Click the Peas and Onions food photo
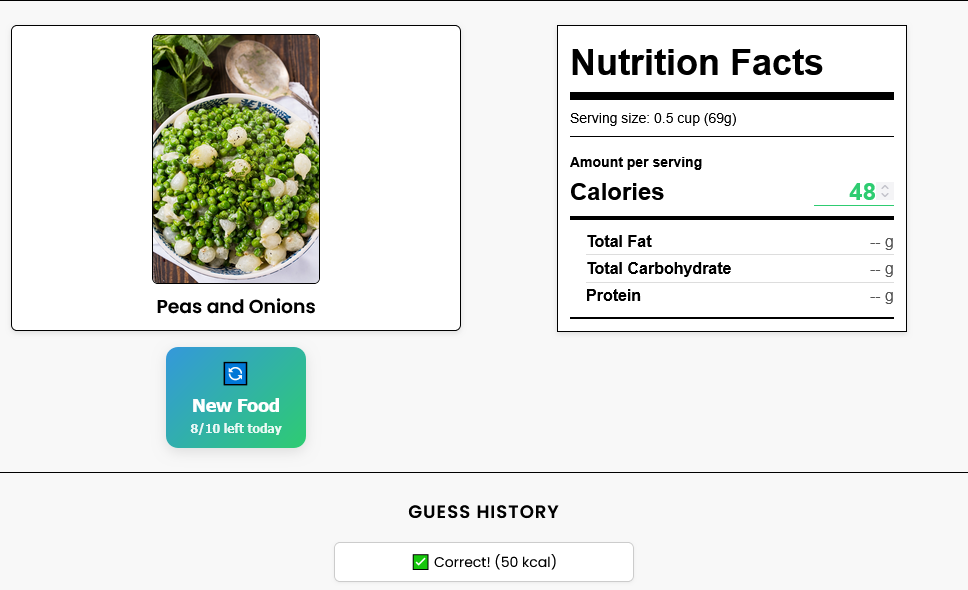 (236, 159)
